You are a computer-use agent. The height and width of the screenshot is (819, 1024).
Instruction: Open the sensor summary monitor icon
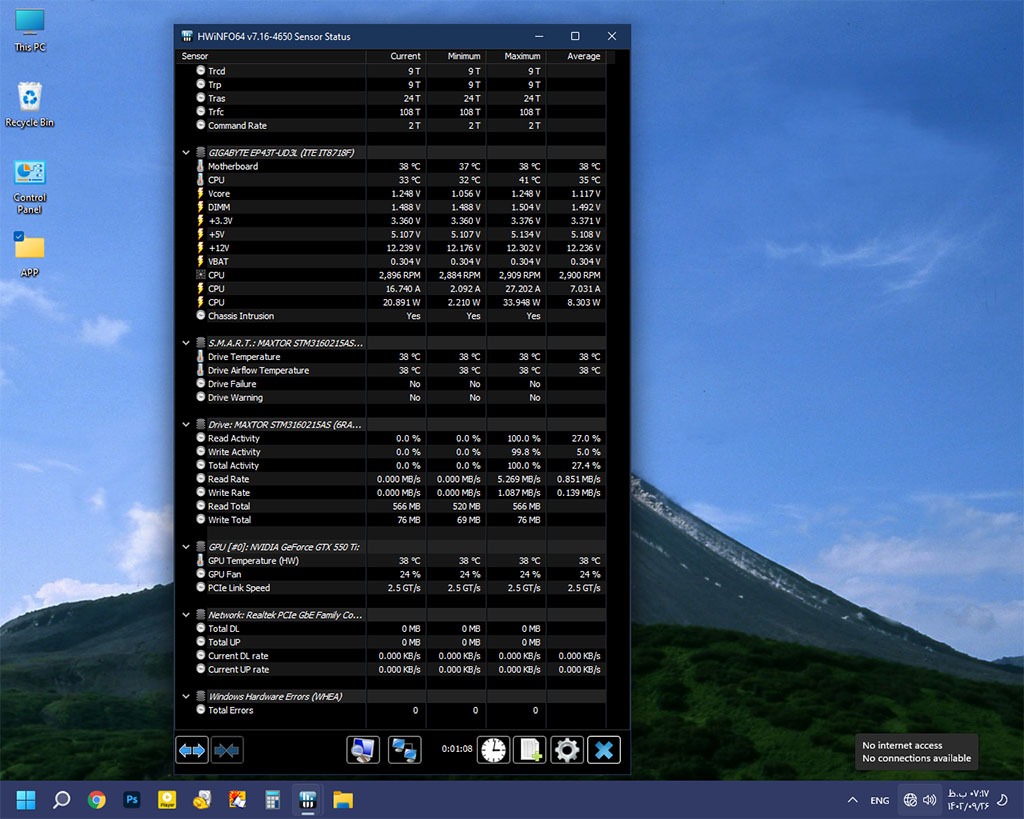363,749
